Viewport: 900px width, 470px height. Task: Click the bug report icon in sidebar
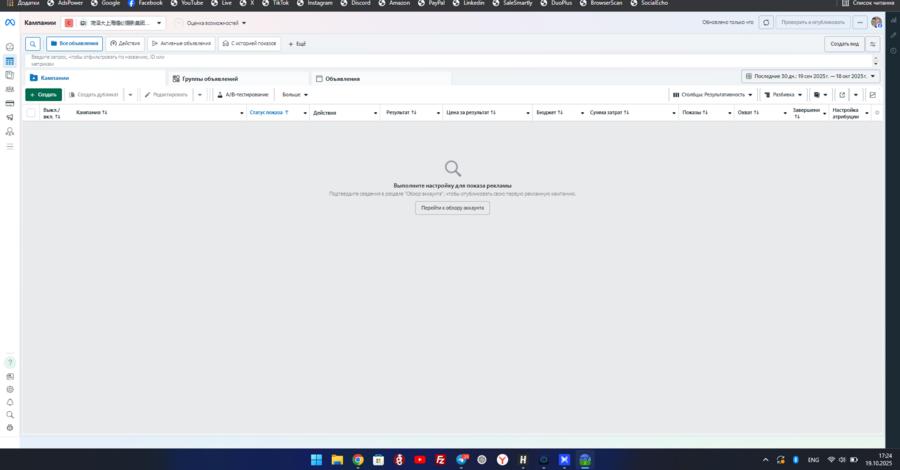pos(10,428)
